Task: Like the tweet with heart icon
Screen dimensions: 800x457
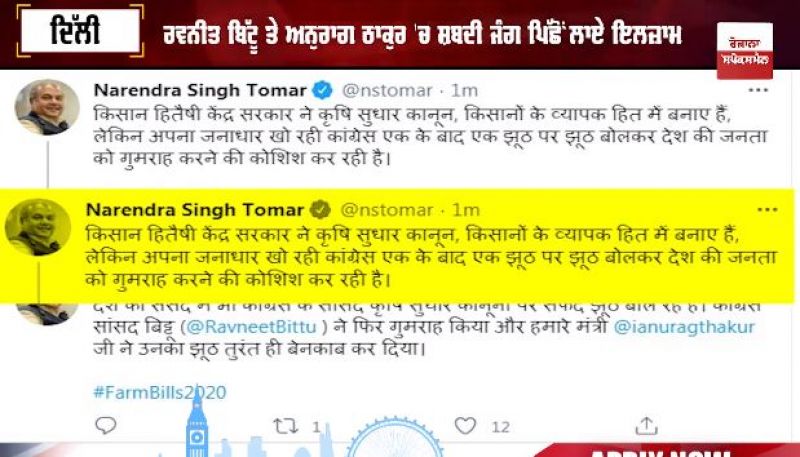Action: coord(465,425)
